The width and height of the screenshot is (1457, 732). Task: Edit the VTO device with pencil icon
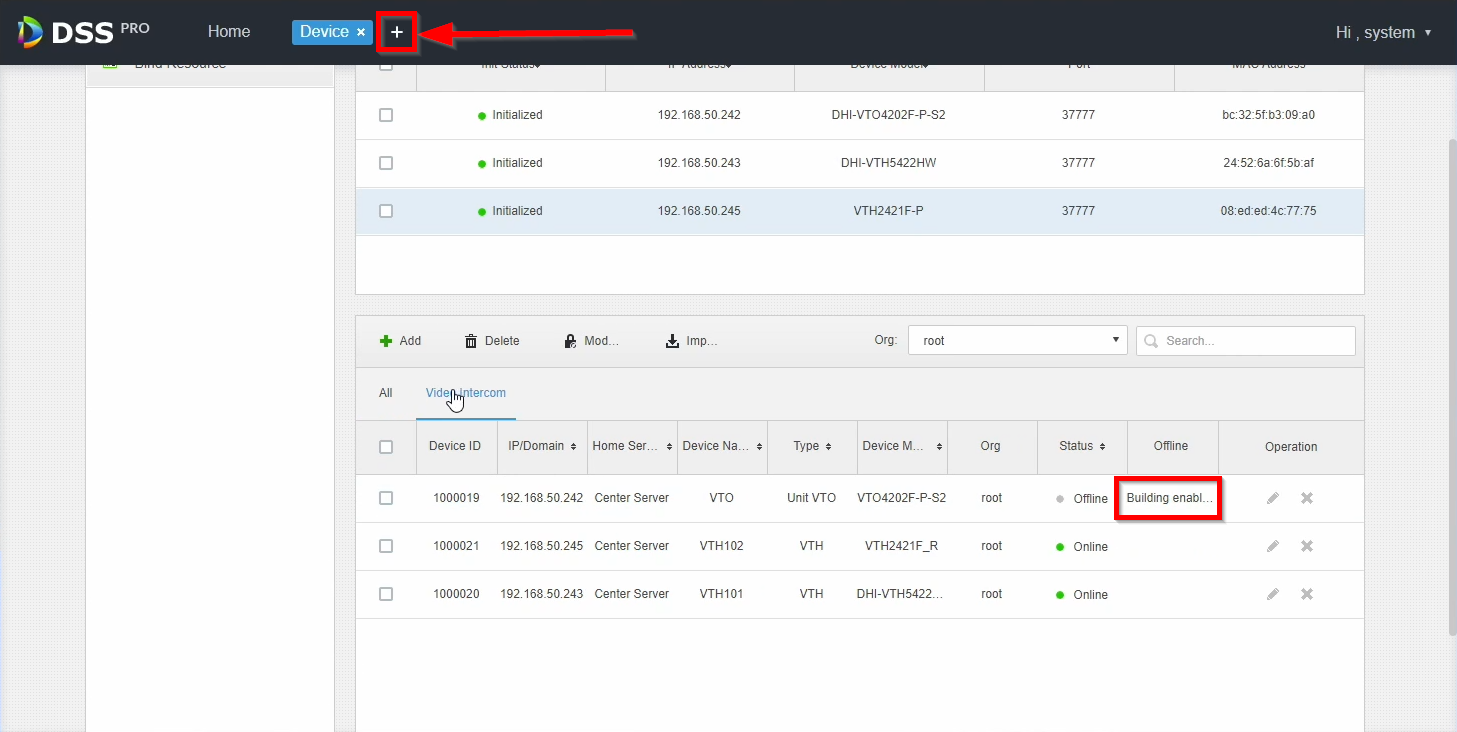(x=1272, y=498)
